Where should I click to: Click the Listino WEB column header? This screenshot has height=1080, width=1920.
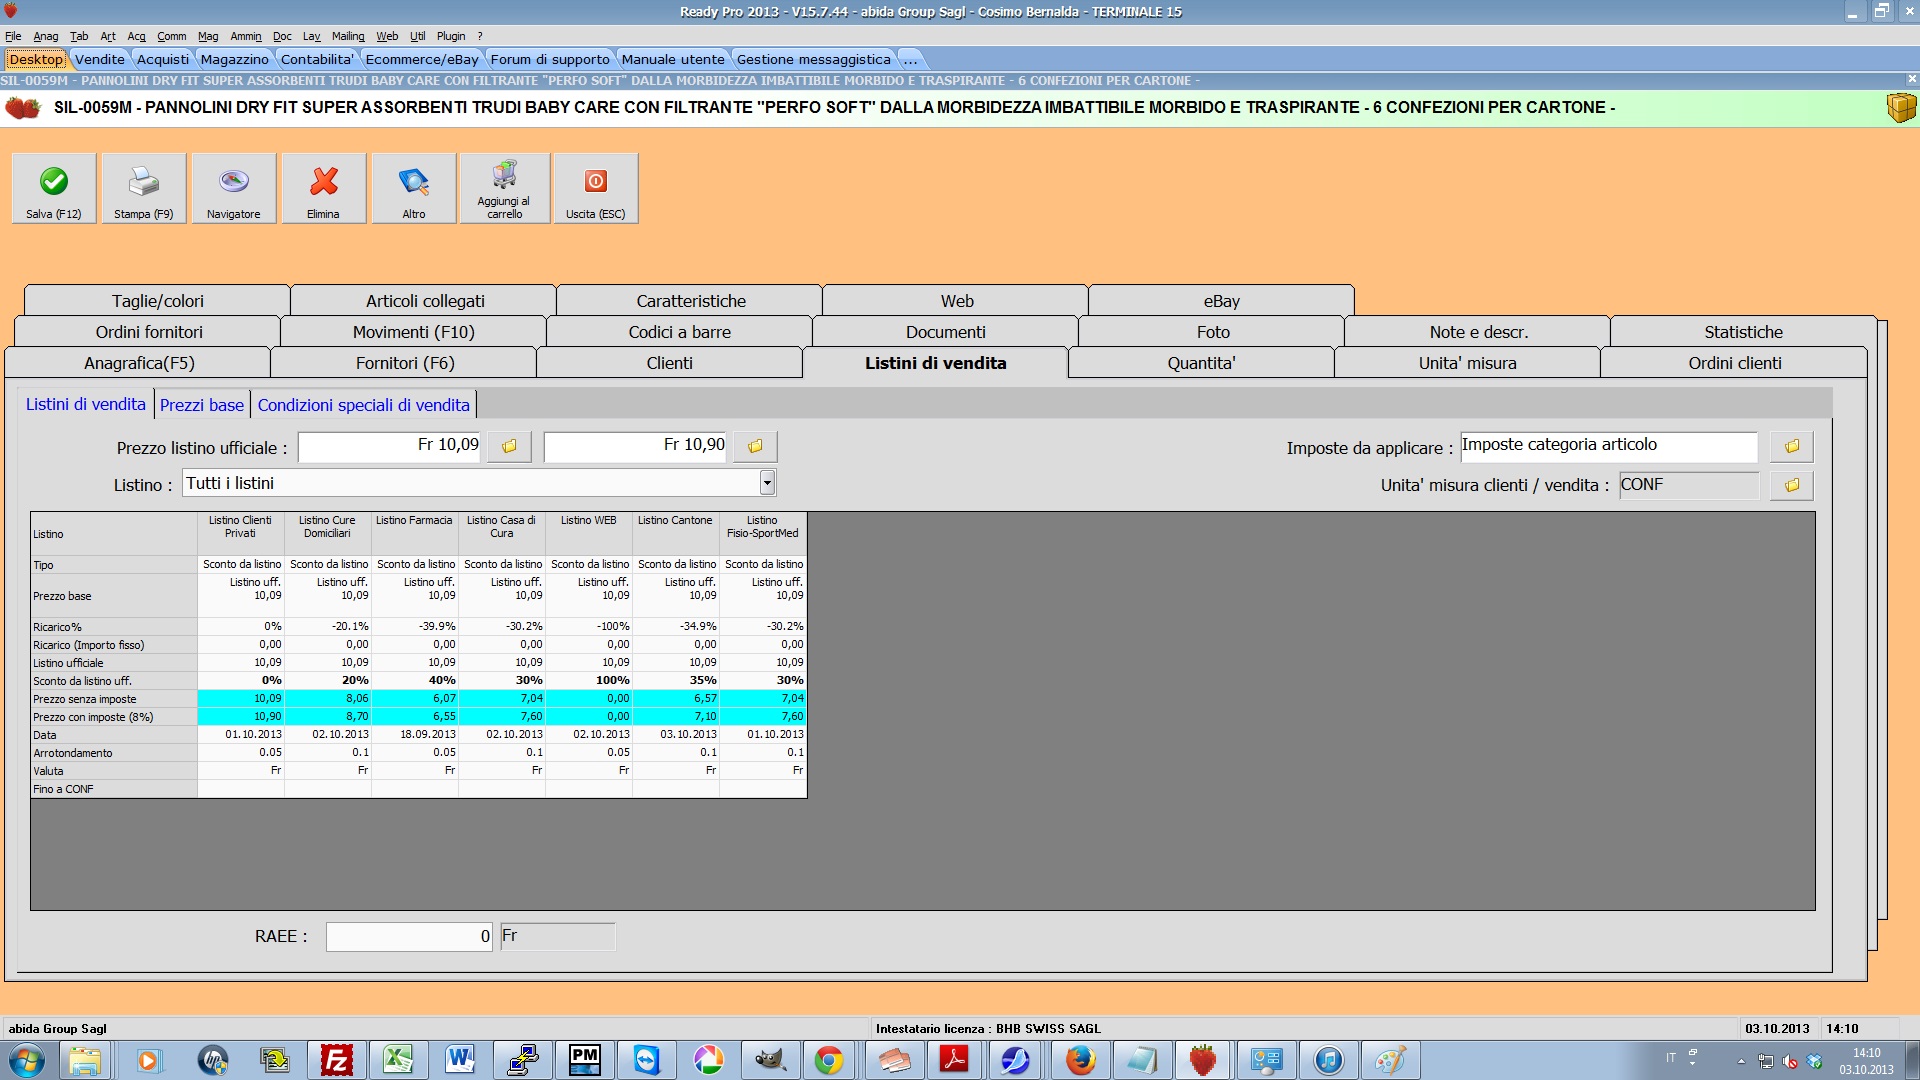[588, 533]
